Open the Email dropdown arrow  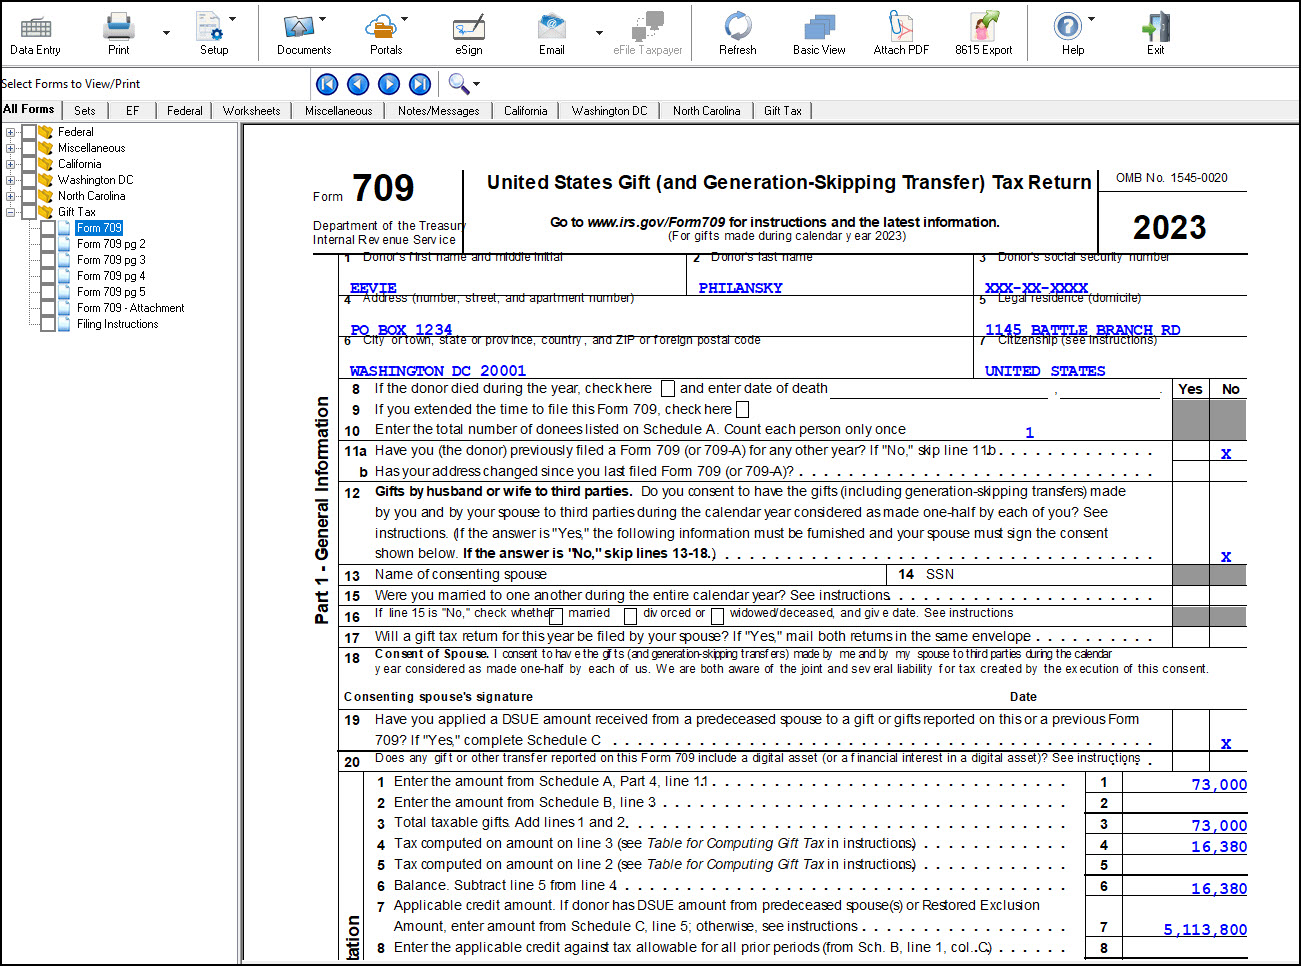[600, 33]
